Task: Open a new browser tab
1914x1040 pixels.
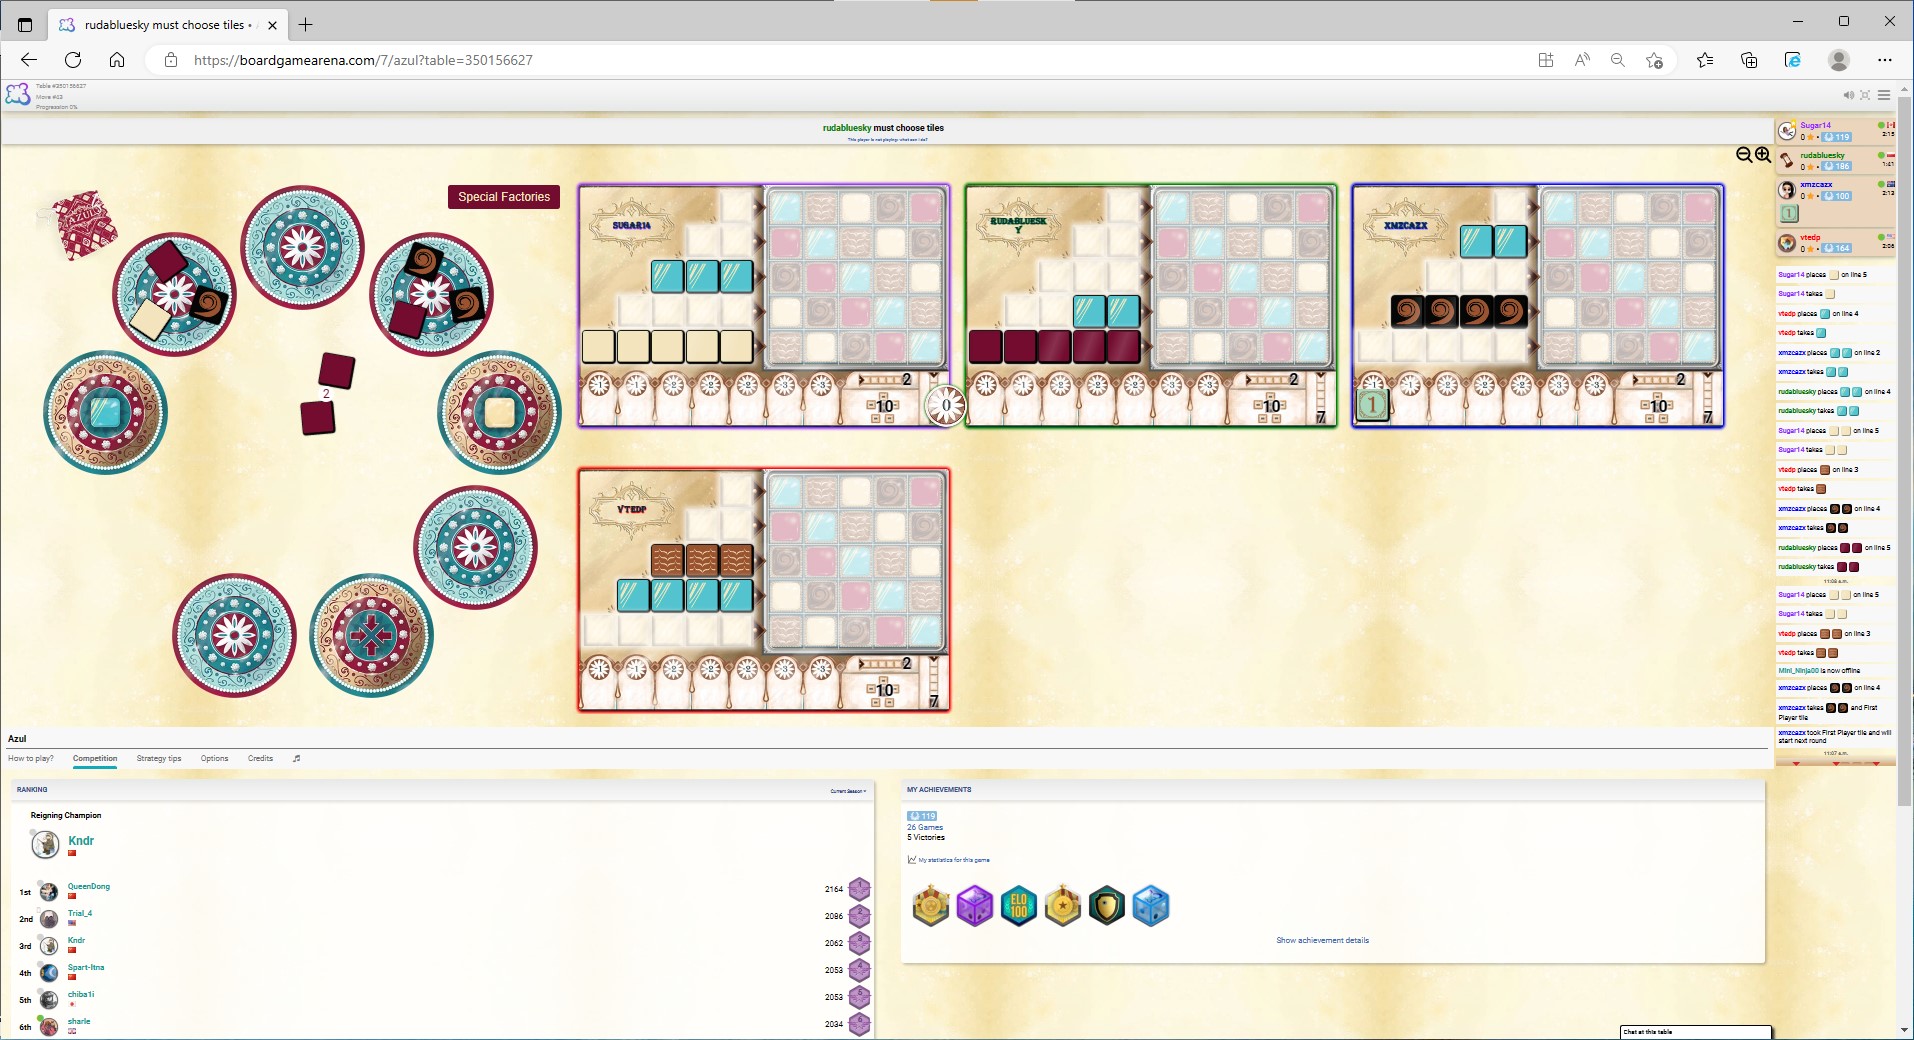Action: click(306, 24)
